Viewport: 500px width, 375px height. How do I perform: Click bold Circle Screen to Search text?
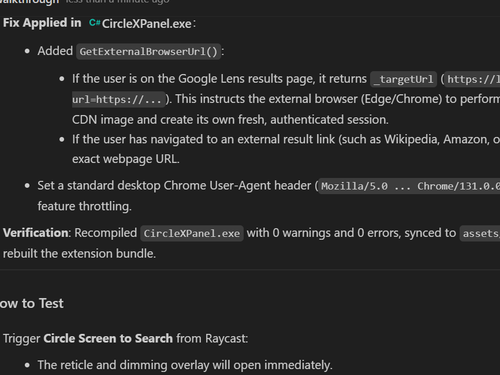[x=108, y=338]
